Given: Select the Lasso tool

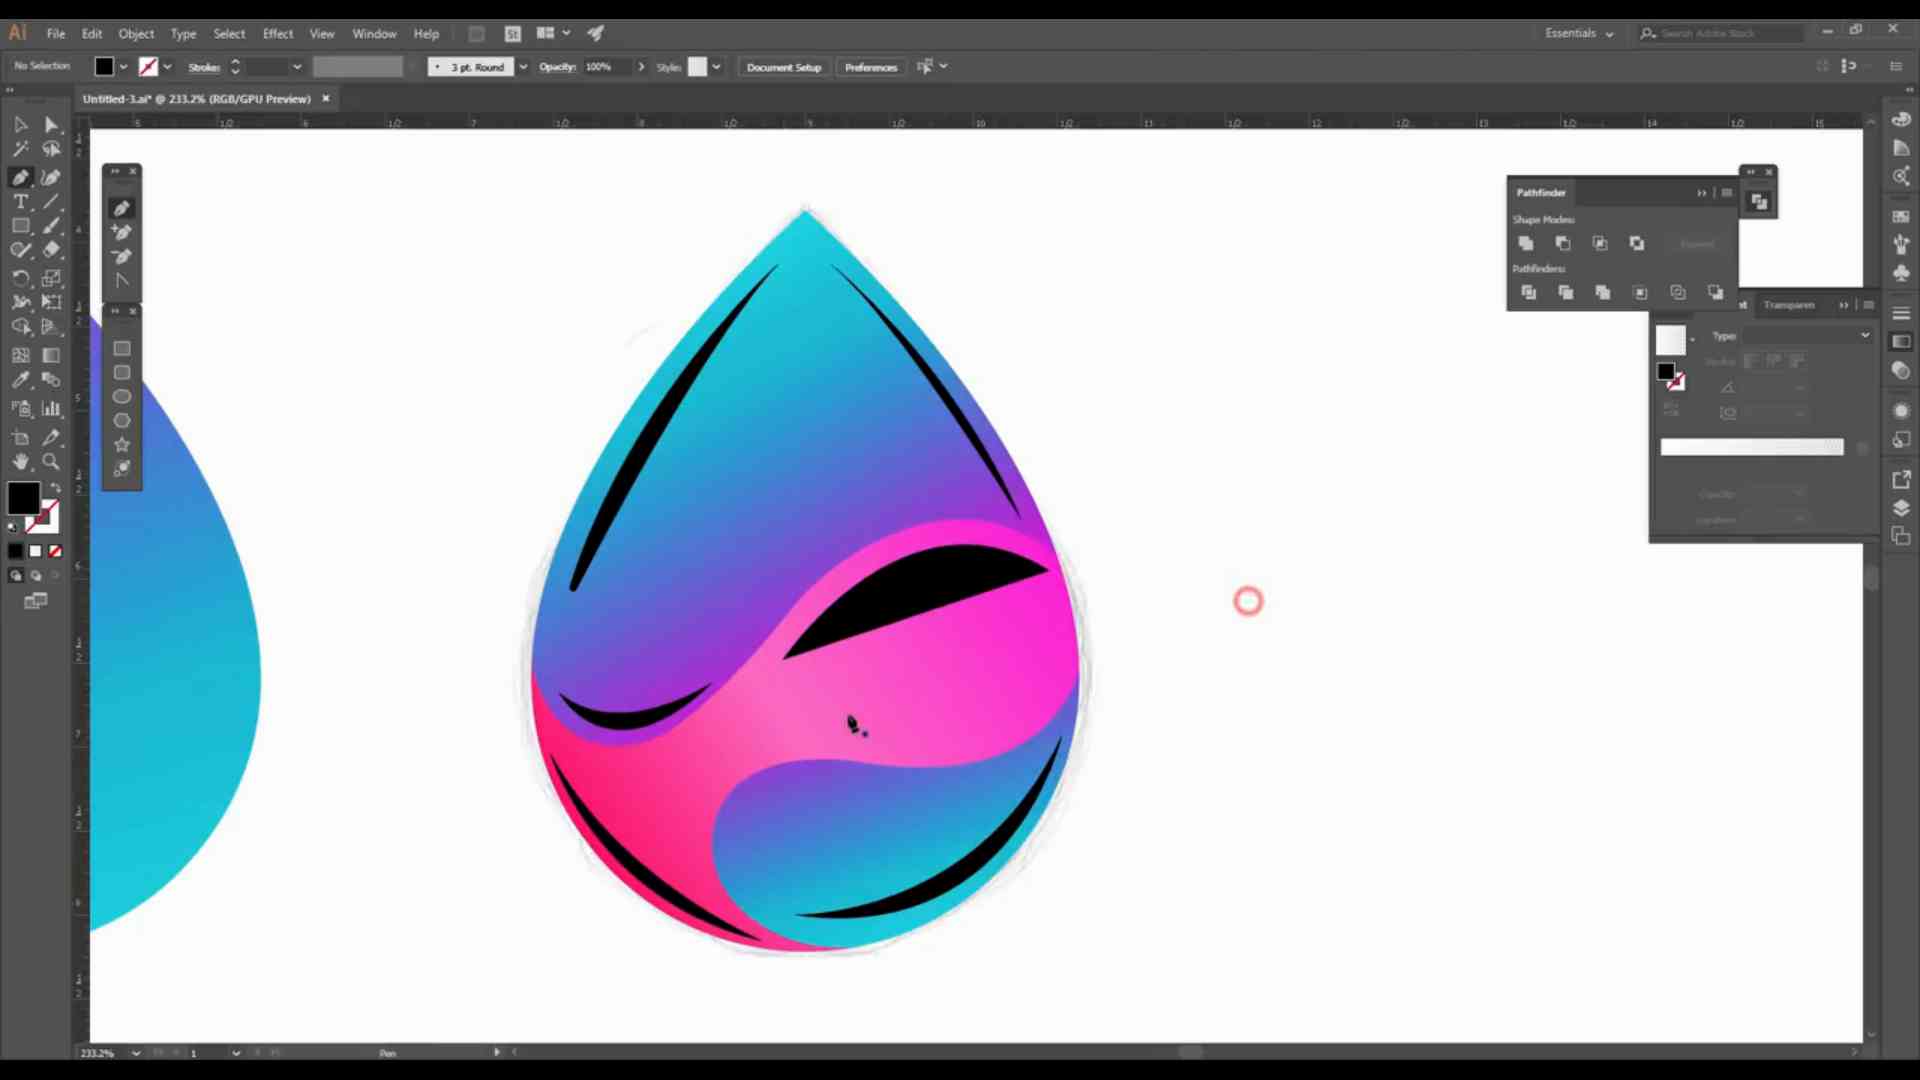Looking at the screenshot, I should 51,149.
